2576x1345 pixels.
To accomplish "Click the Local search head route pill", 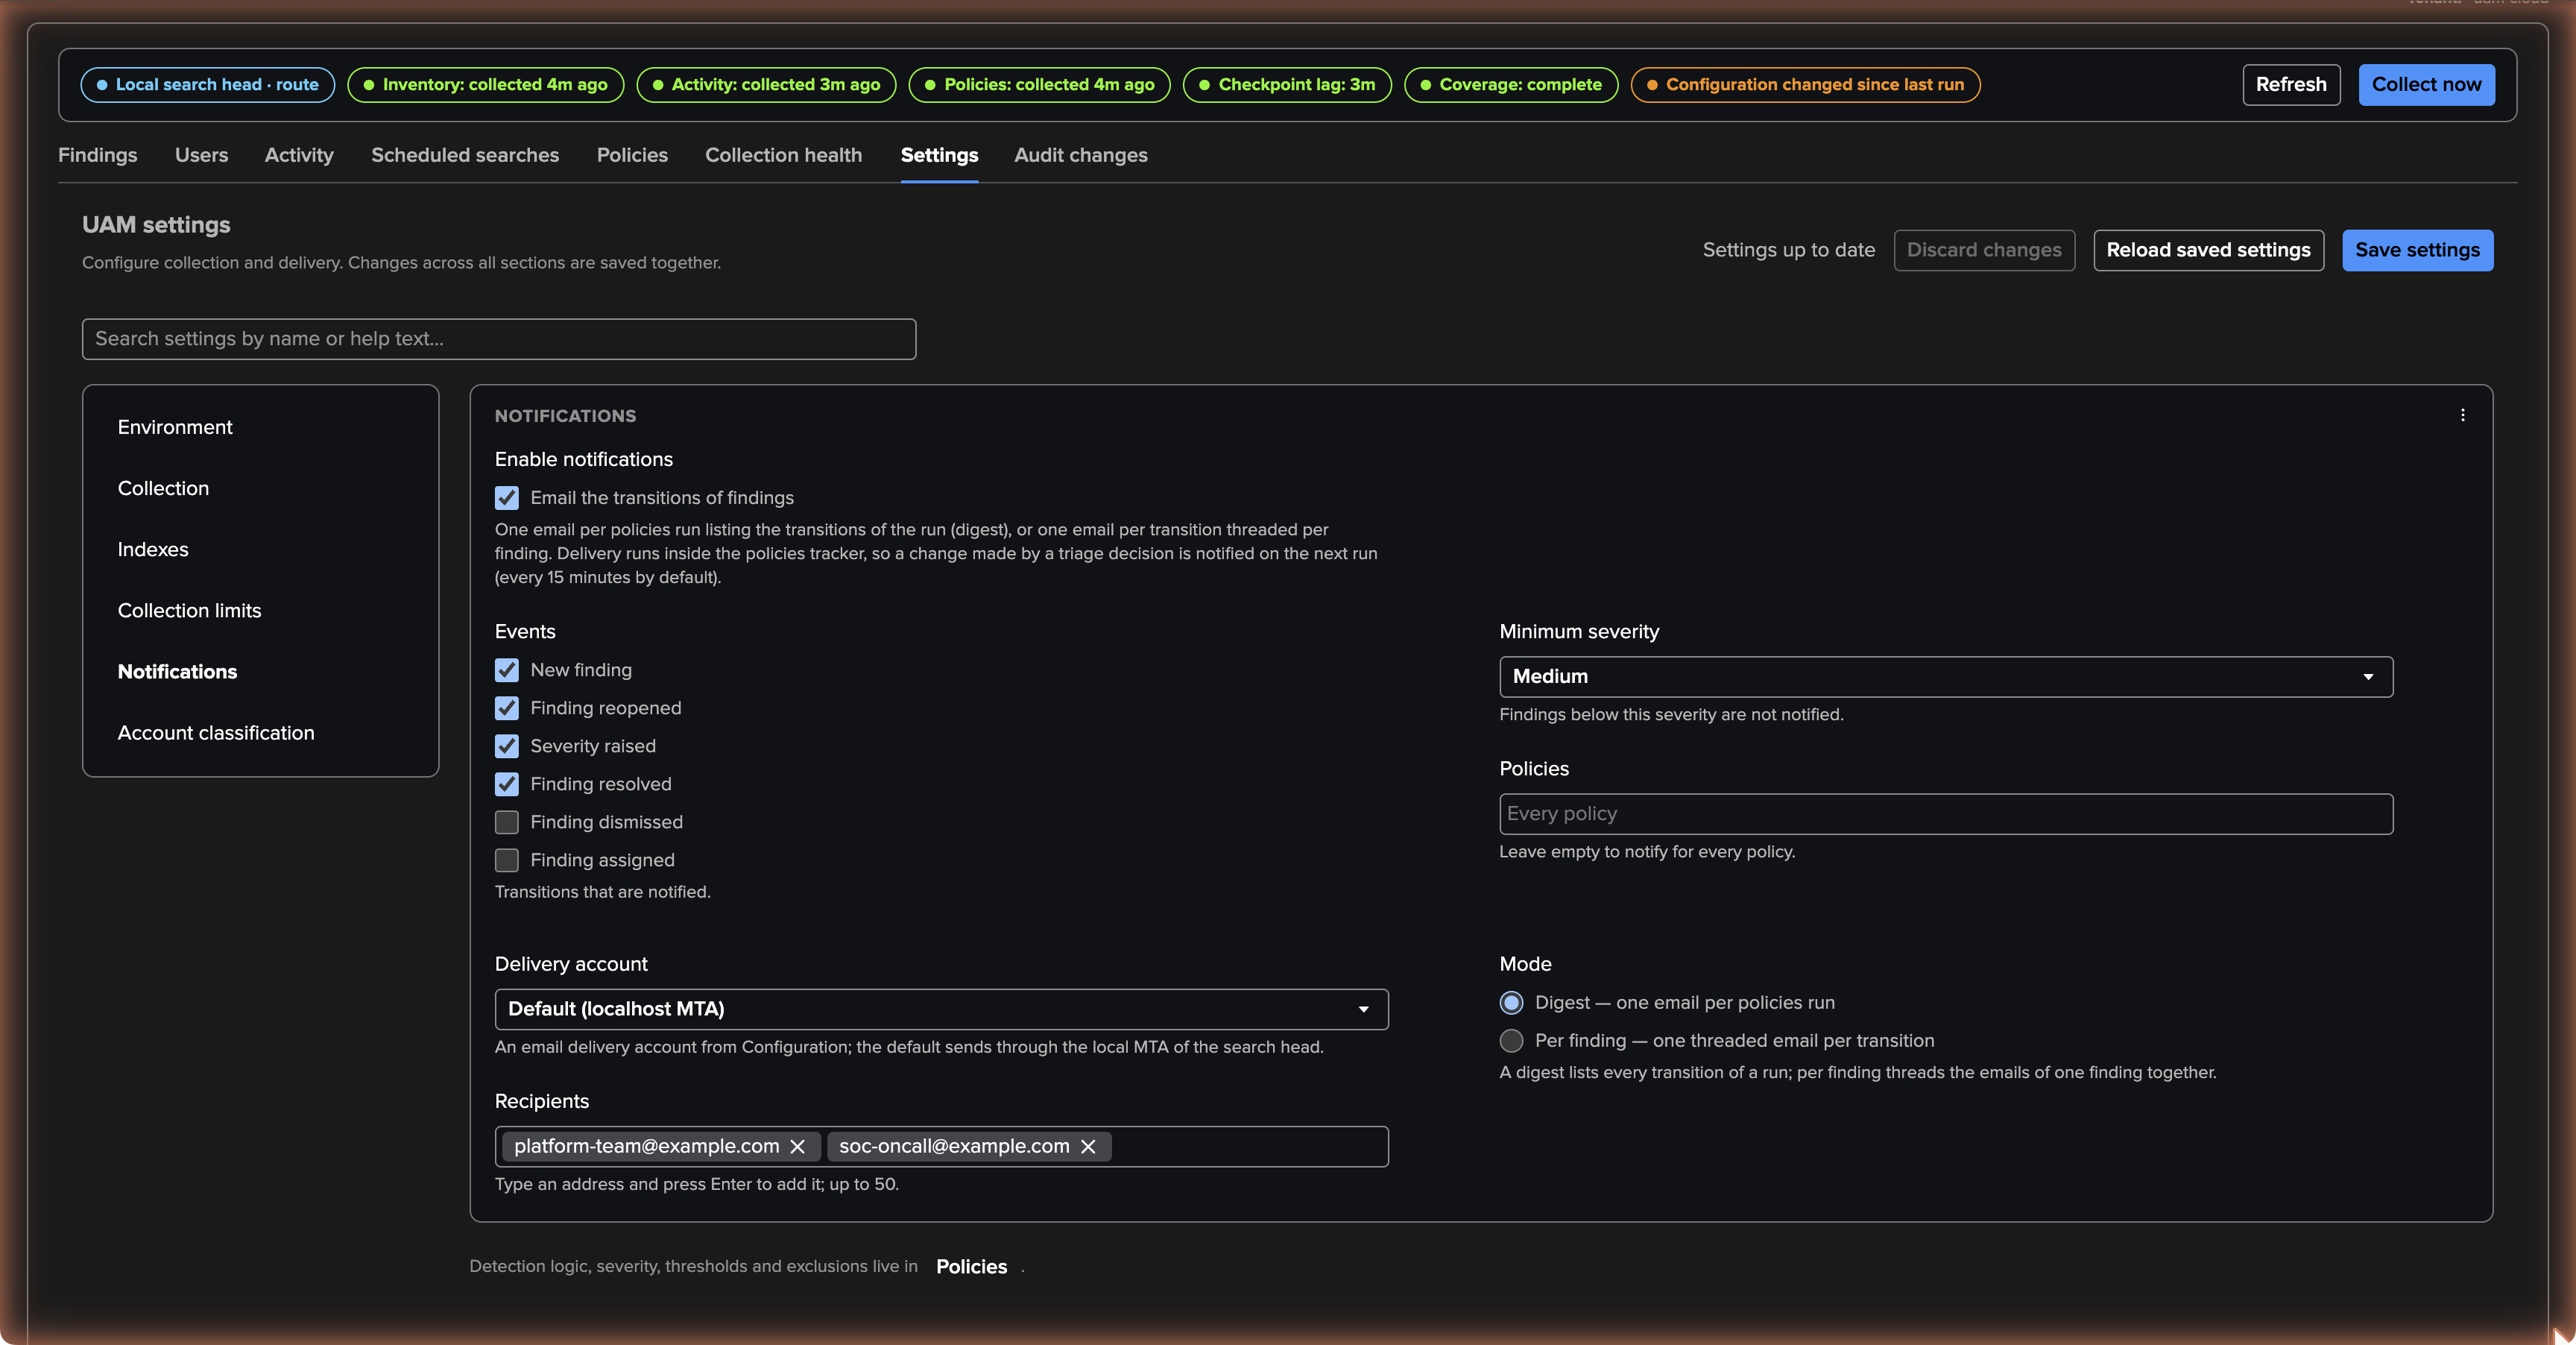I will [x=207, y=84].
